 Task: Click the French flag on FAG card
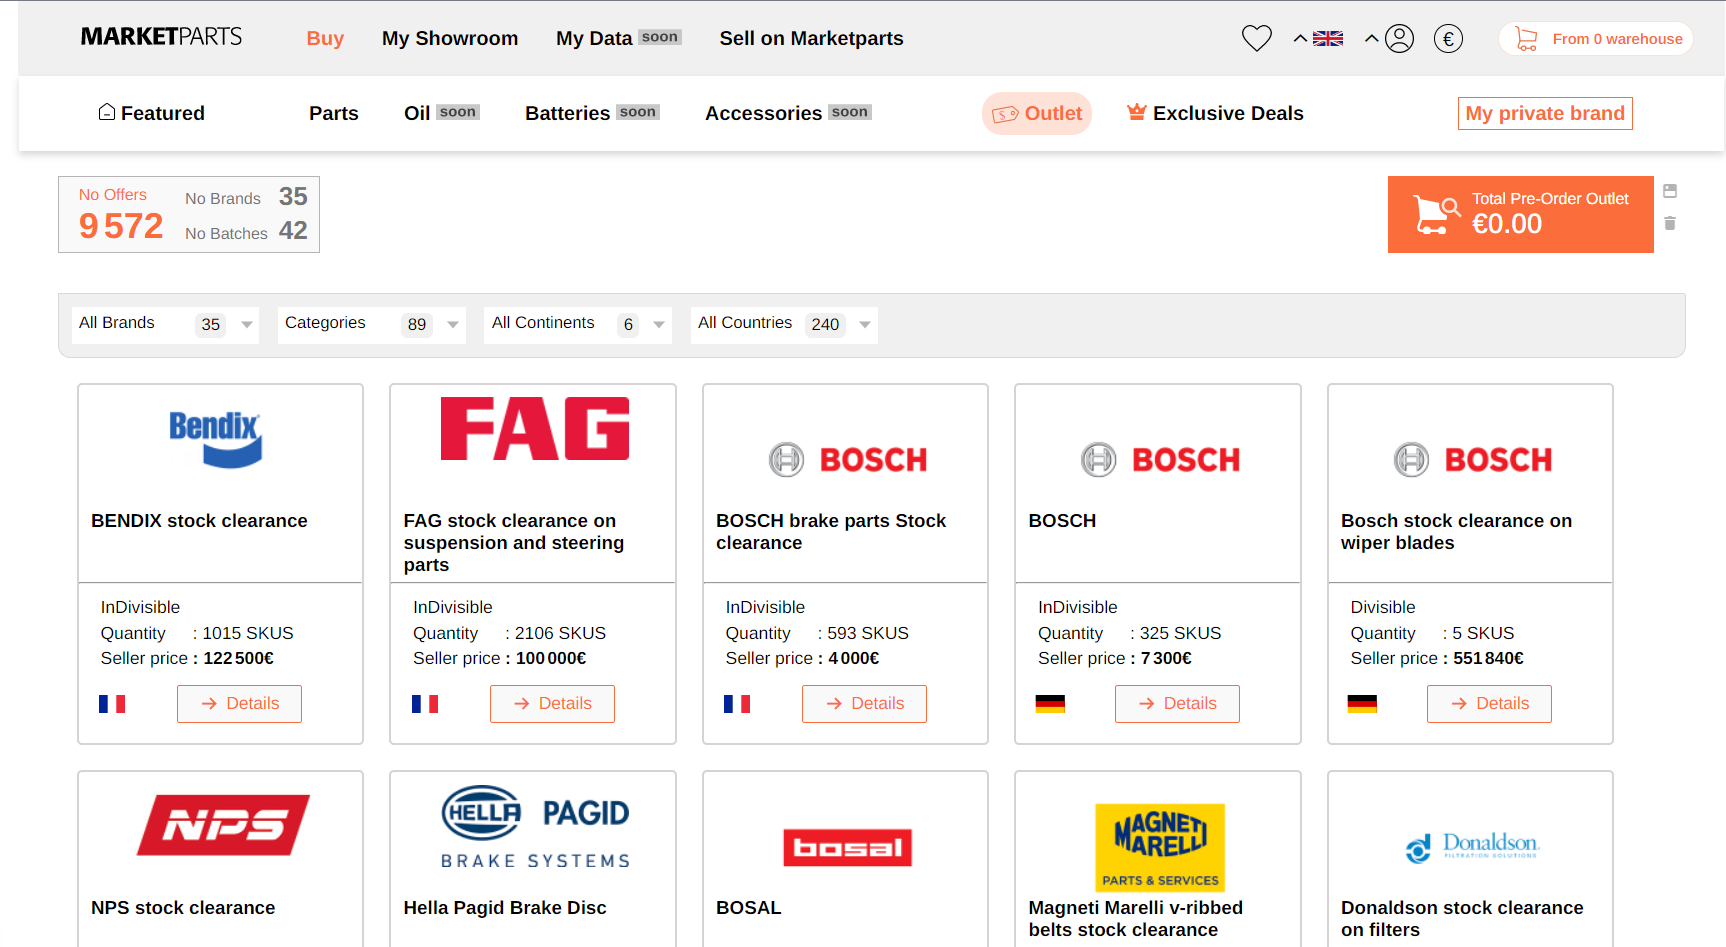[425, 704]
